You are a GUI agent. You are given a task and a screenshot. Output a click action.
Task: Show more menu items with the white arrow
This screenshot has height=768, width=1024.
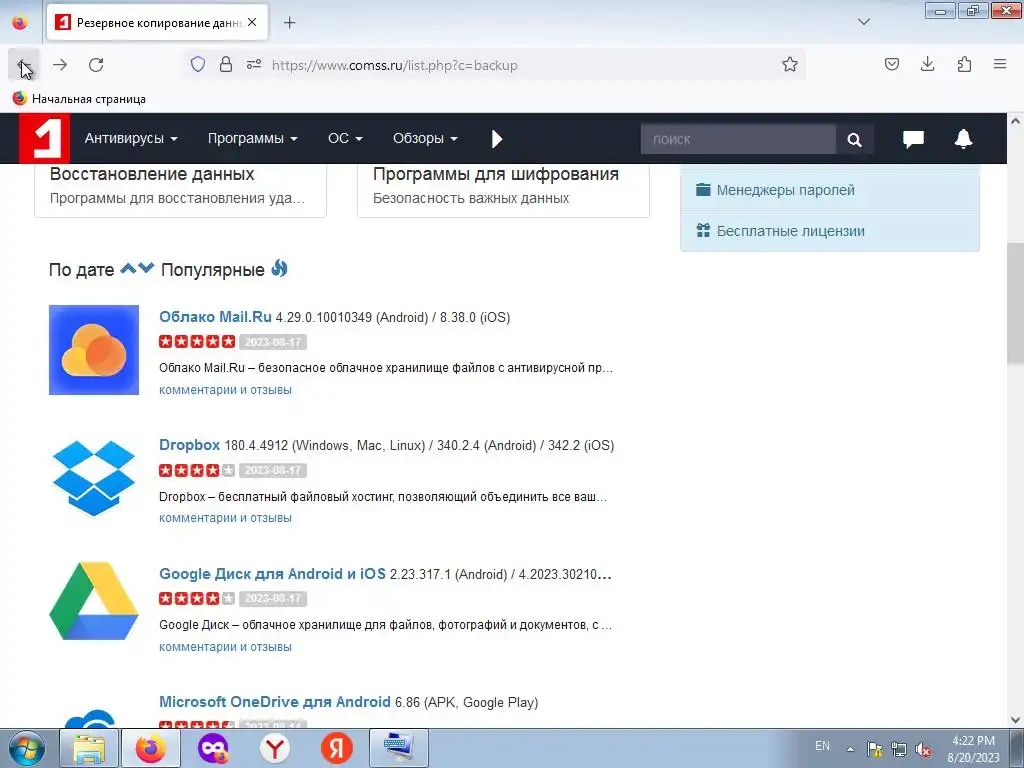pyautogui.click(x=497, y=138)
